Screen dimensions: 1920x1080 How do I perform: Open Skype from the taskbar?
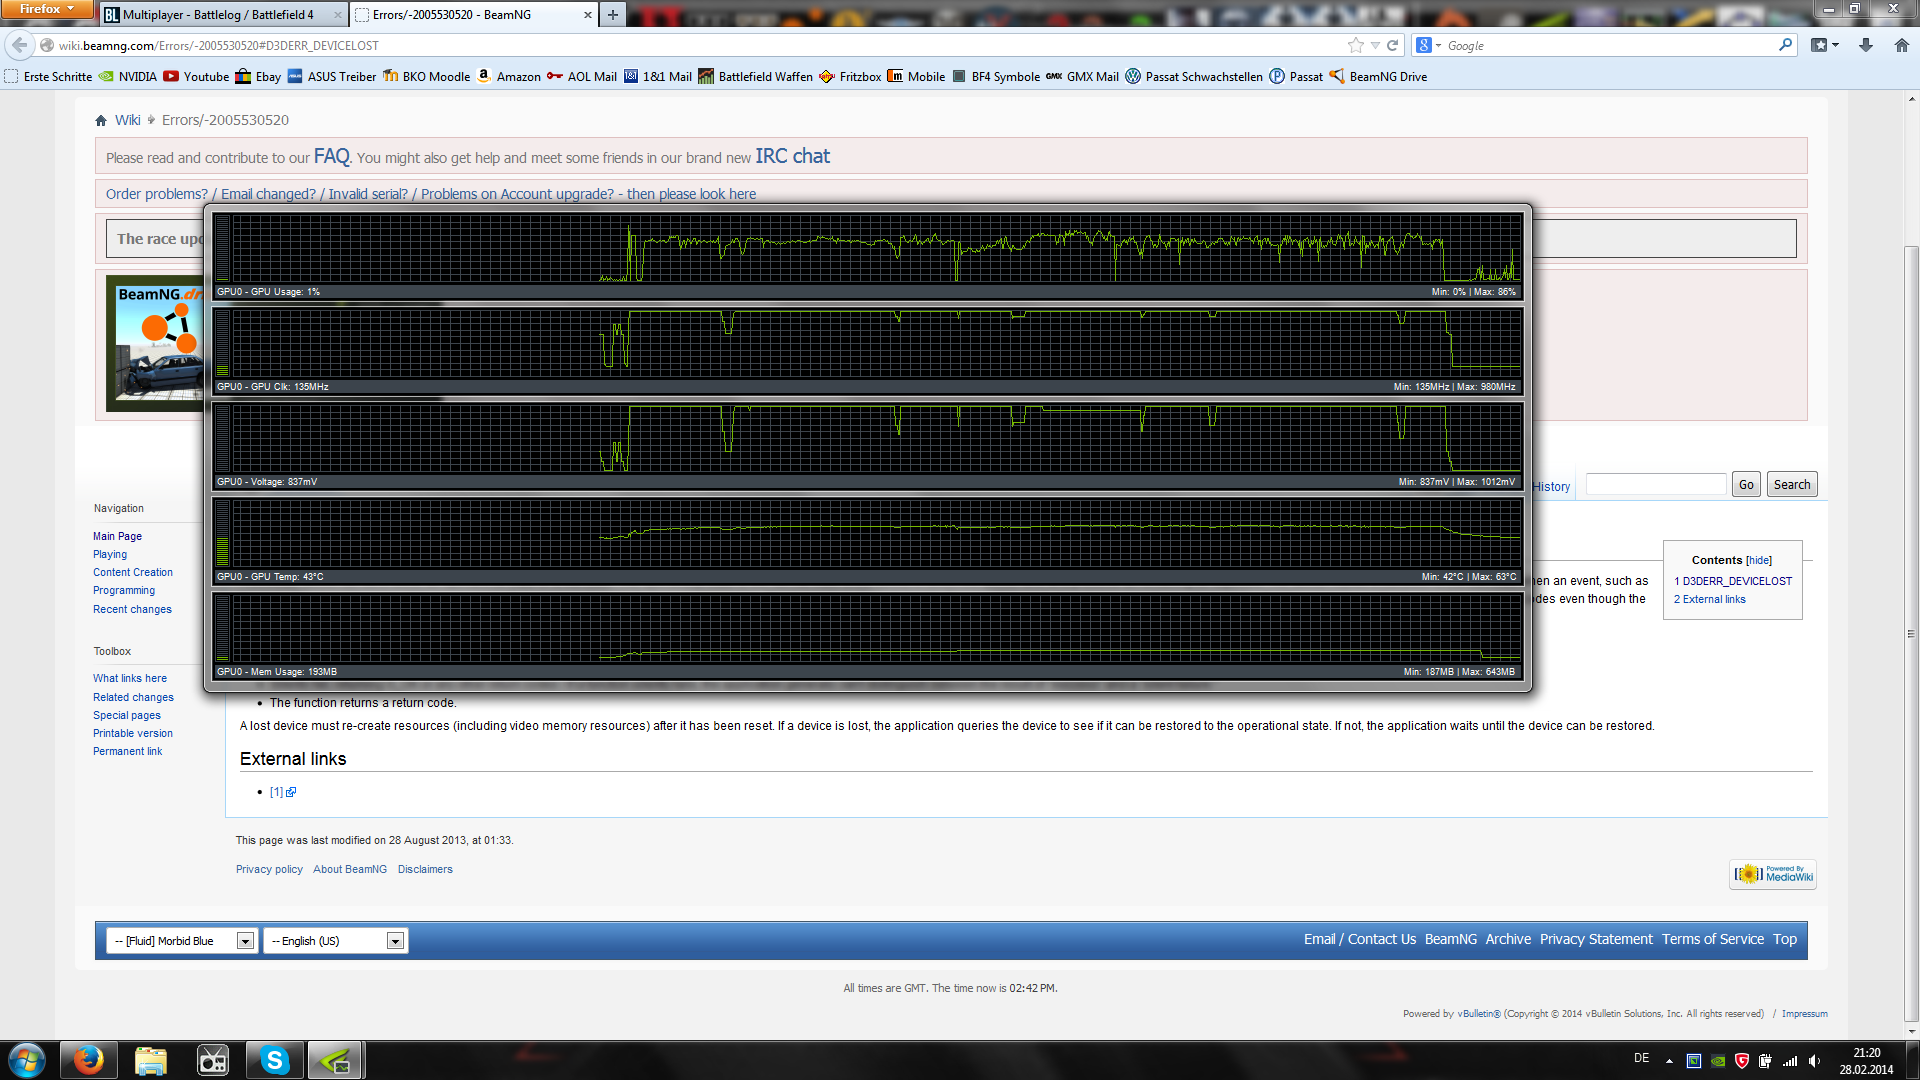(x=274, y=1060)
